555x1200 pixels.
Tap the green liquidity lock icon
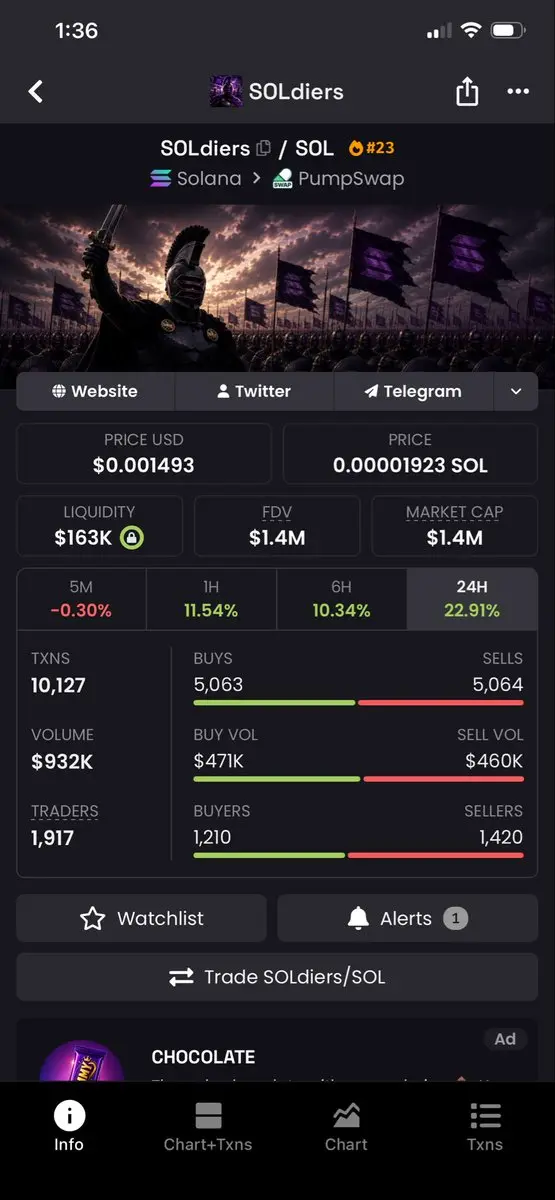coord(132,538)
